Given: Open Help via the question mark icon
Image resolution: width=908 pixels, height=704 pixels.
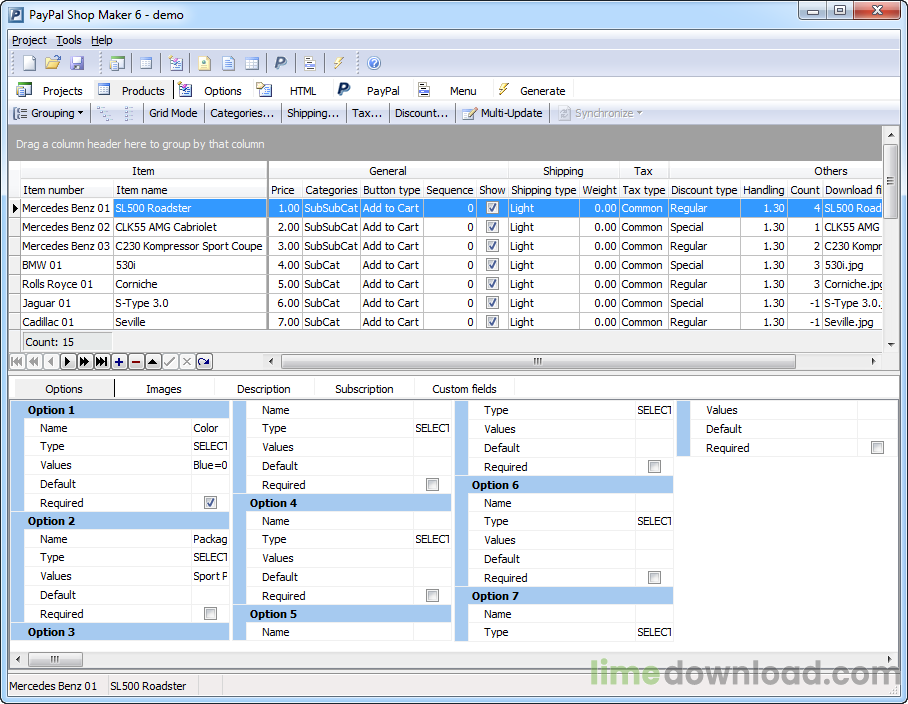Looking at the screenshot, I should tap(374, 63).
